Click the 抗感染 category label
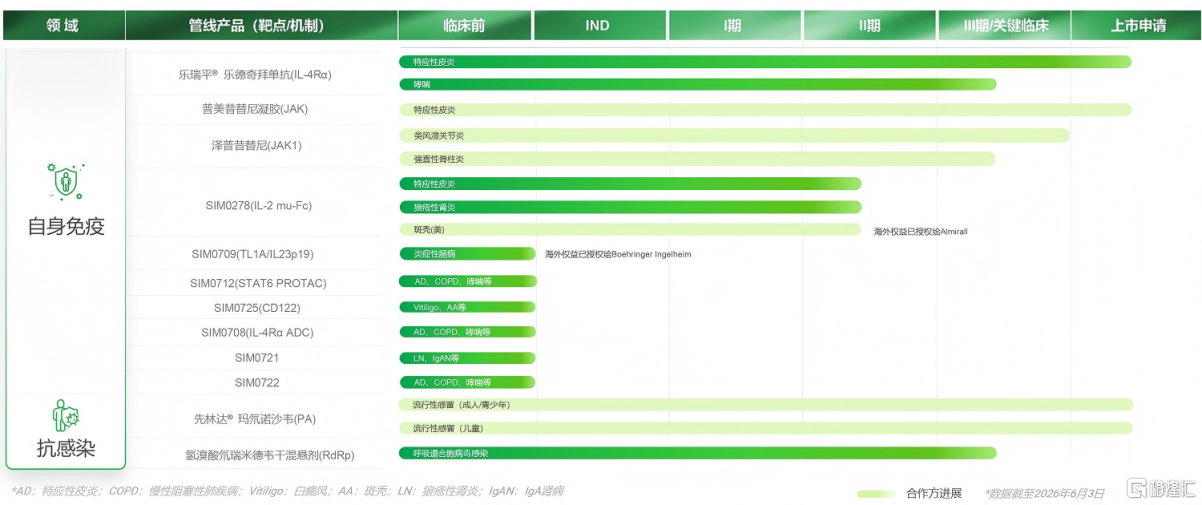1202x505 pixels. click(x=66, y=448)
